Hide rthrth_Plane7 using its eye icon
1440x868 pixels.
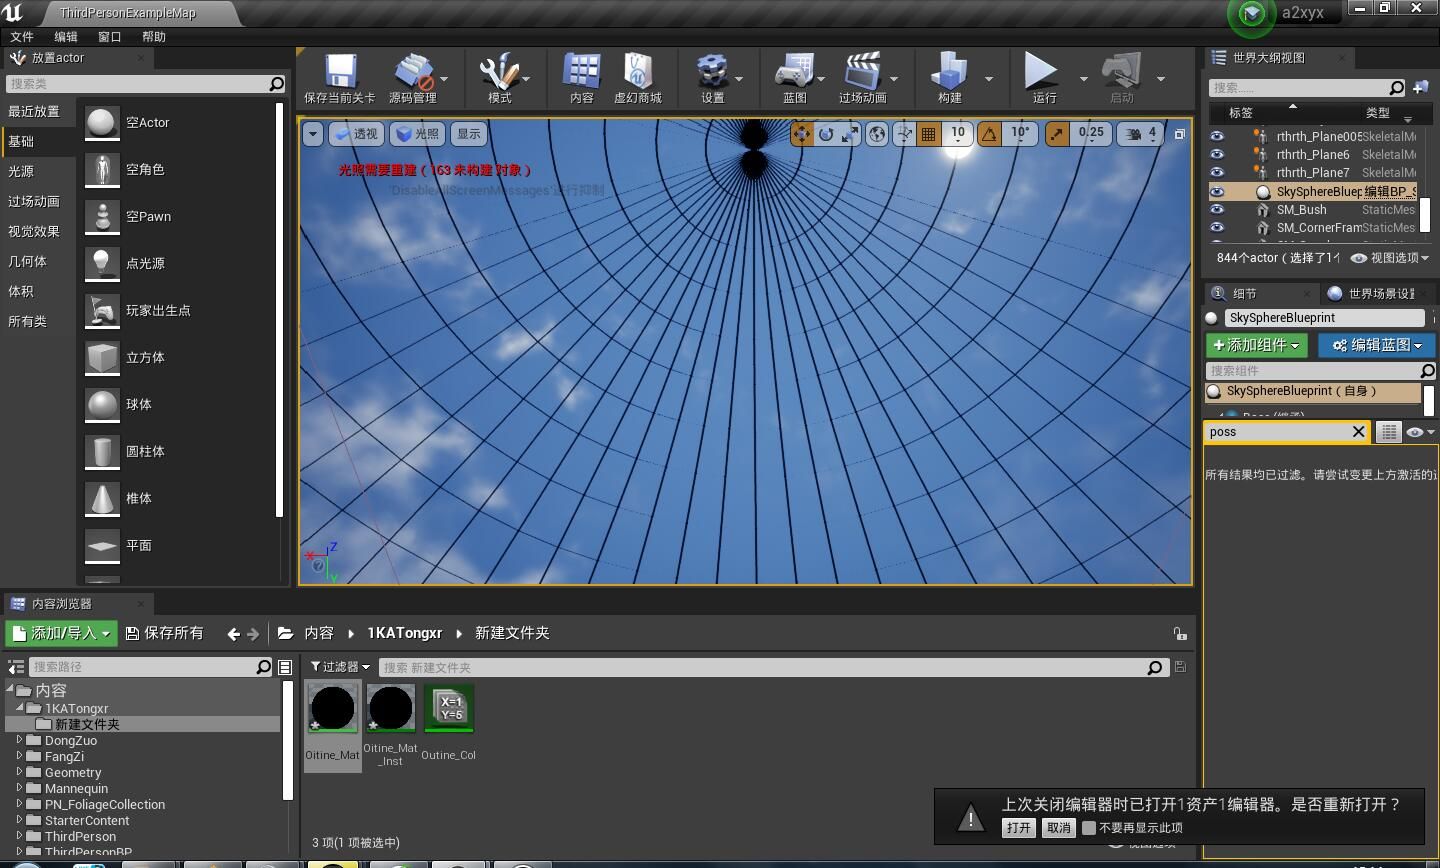1217,172
